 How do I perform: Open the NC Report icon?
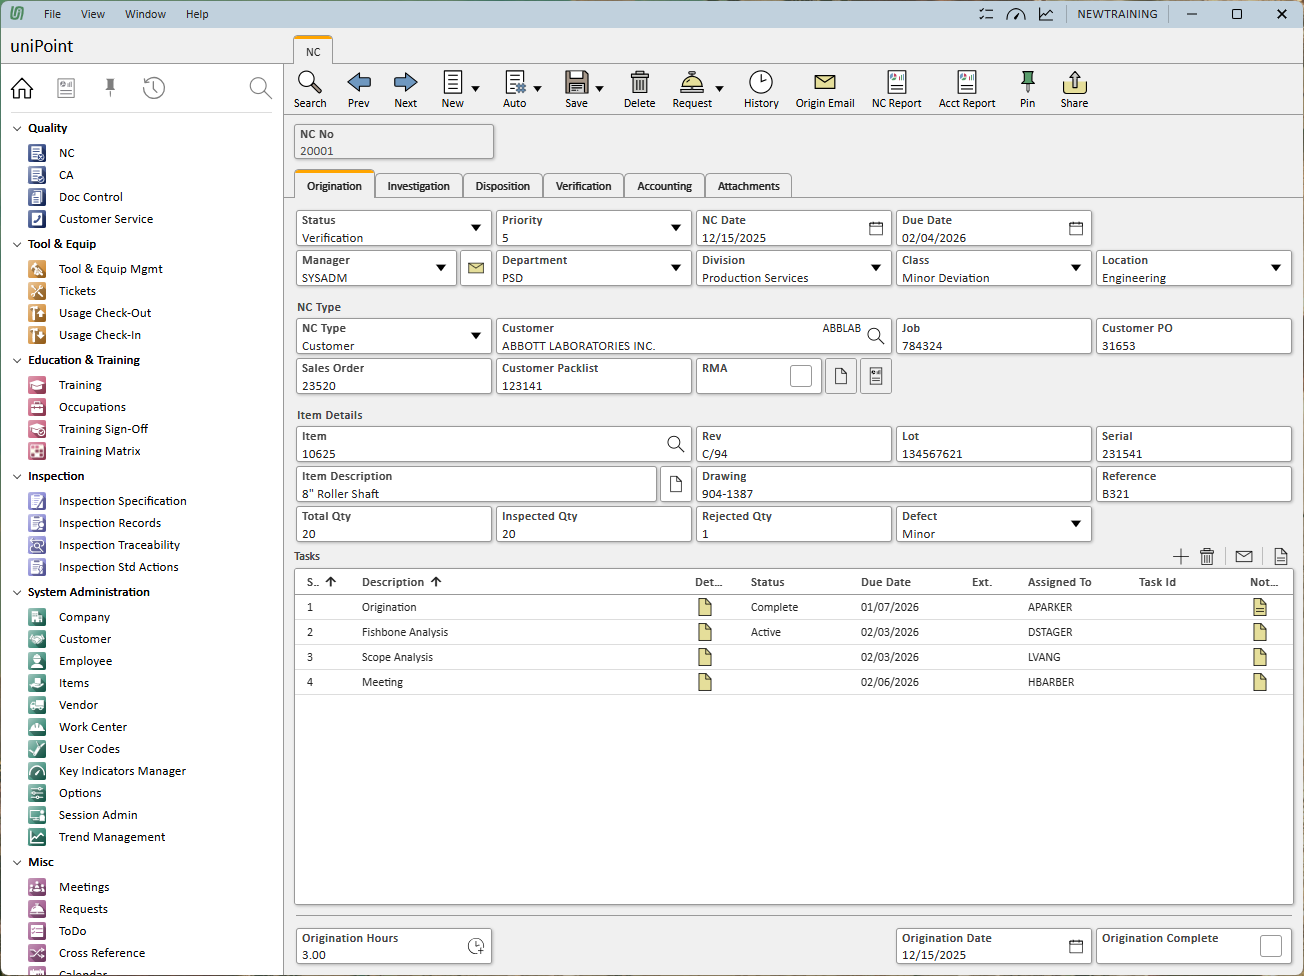coord(897,82)
